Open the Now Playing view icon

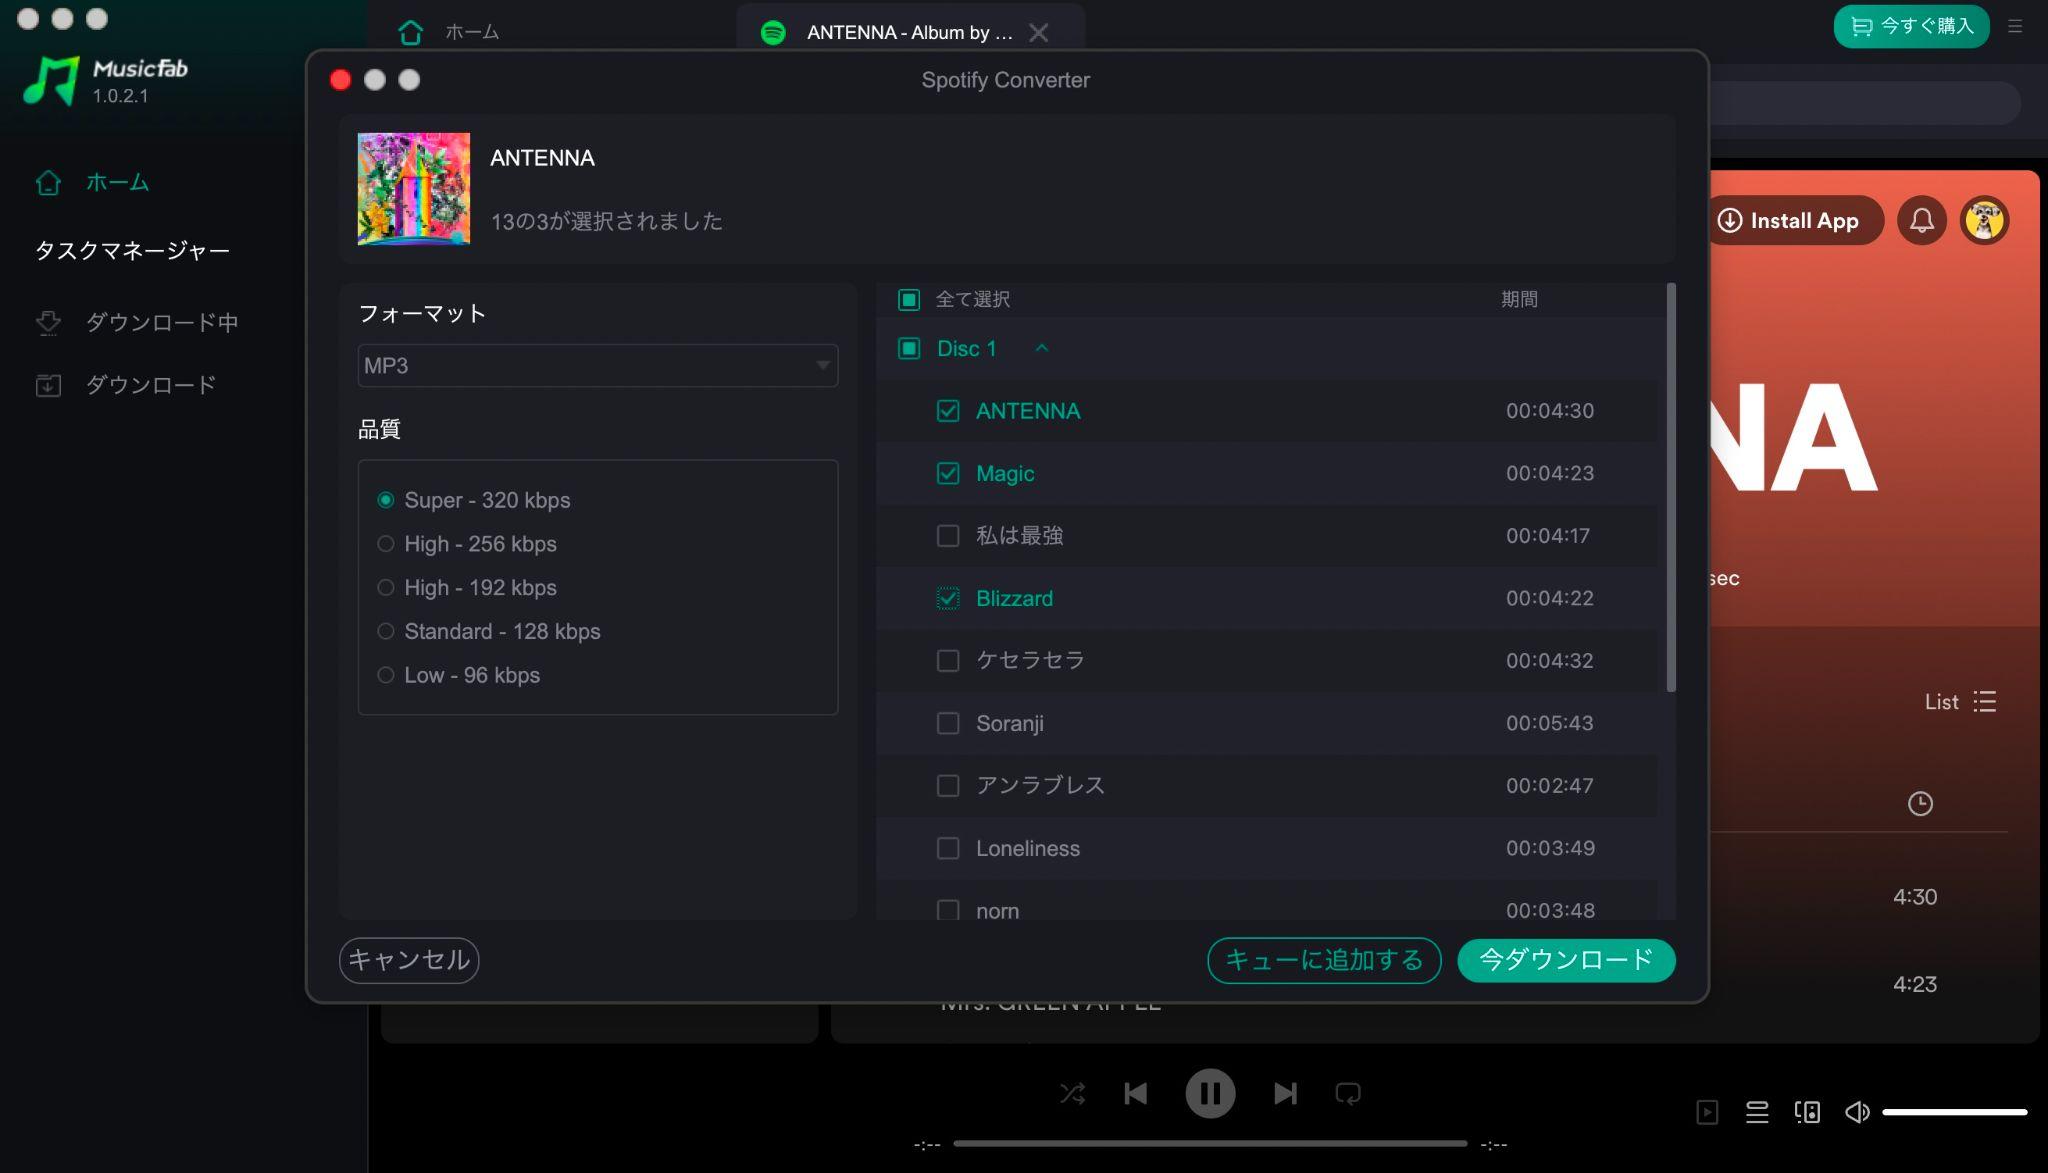[1707, 1112]
